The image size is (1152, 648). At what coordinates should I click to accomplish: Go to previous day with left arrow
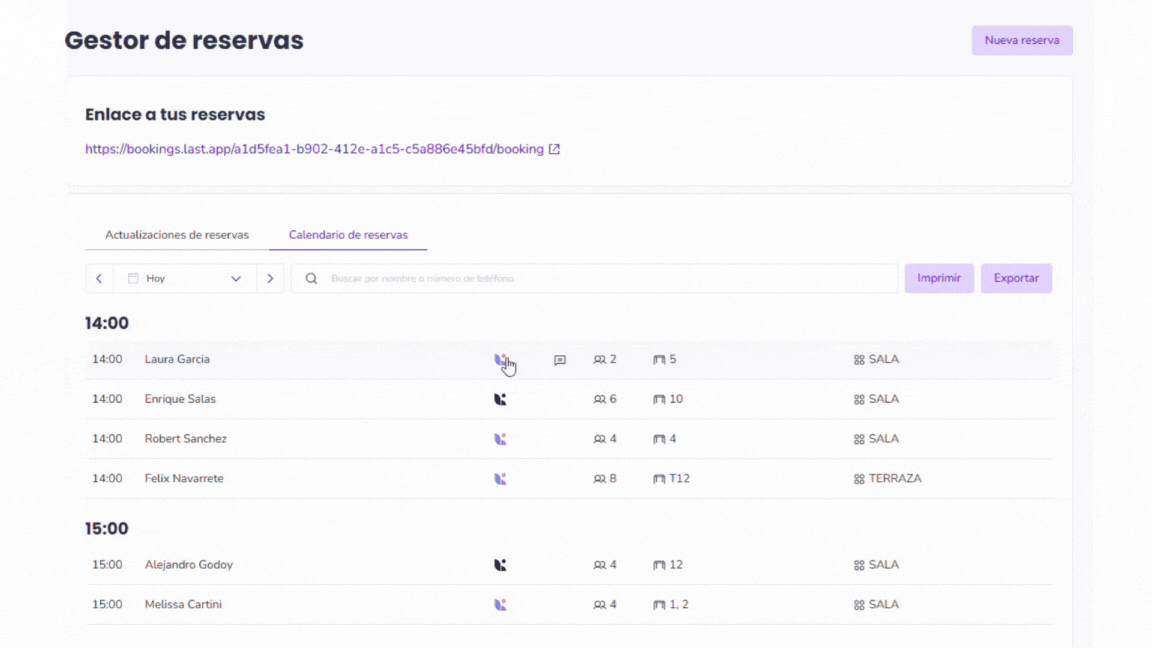[x=99, y=279]
